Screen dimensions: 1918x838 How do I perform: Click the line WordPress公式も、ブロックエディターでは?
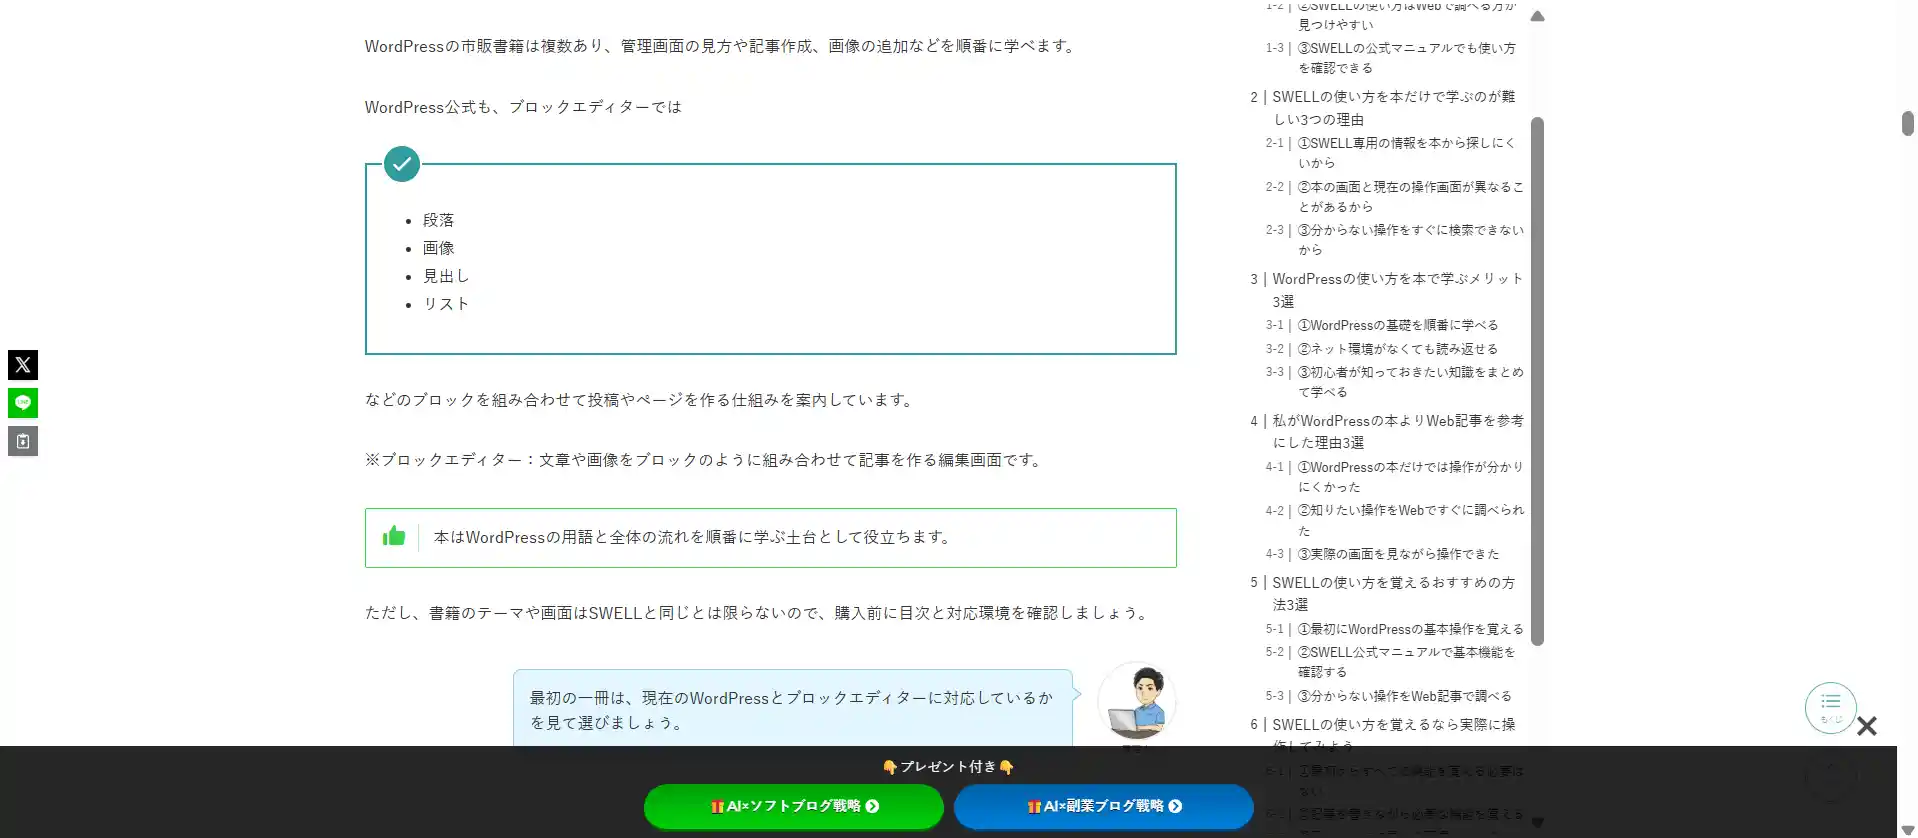point(523,107)
